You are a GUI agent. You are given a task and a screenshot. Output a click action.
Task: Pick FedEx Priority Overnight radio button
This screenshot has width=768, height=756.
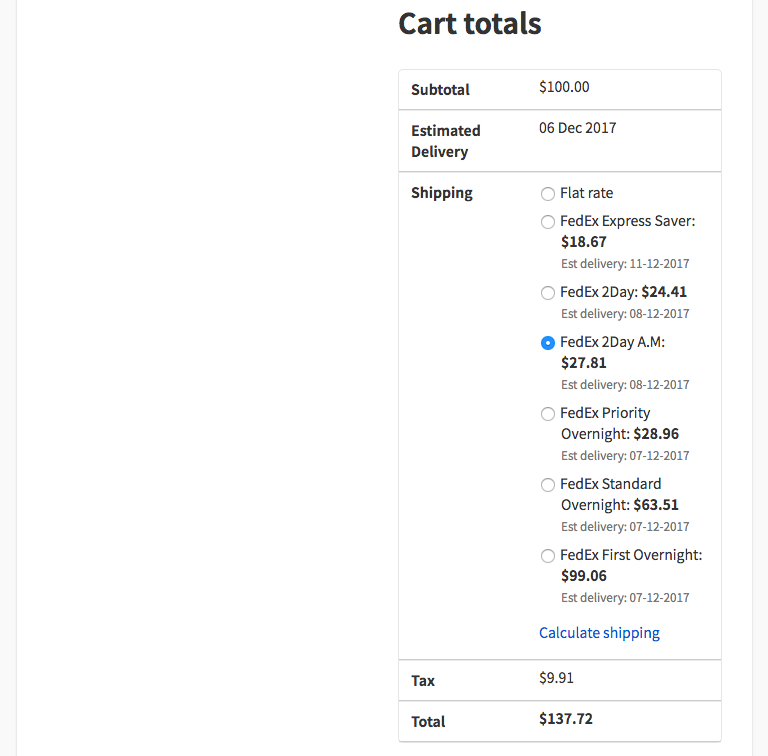click(x=548, y=414)
